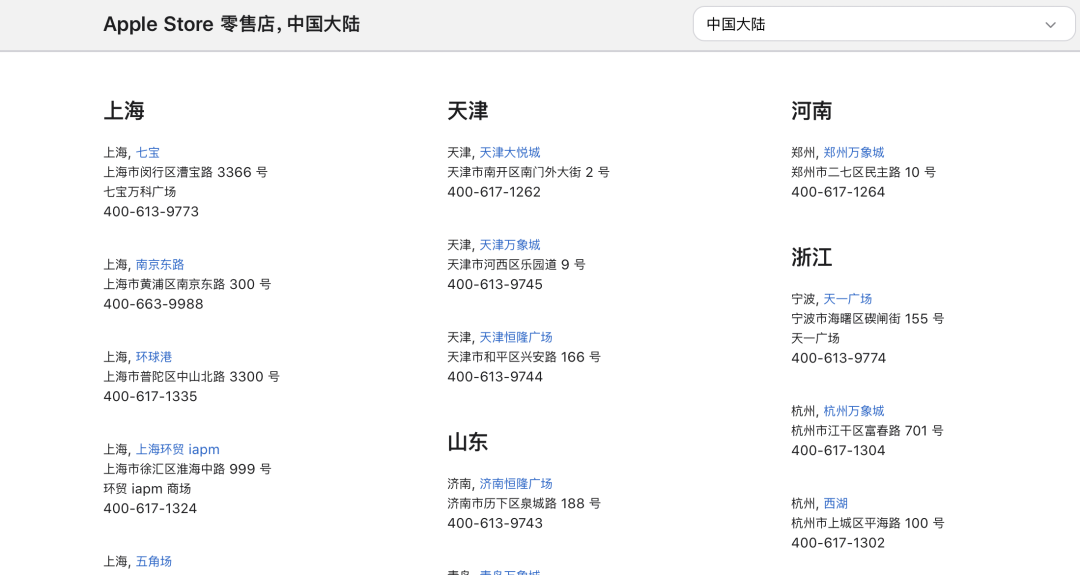
Task: Click phone number 400-617-1262
Action: (x=494, y=191)
